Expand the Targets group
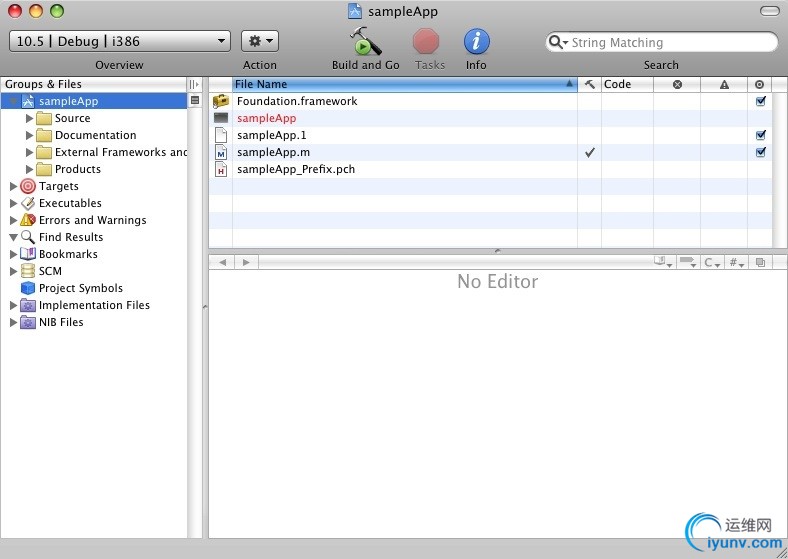 [x=13, y=187]
